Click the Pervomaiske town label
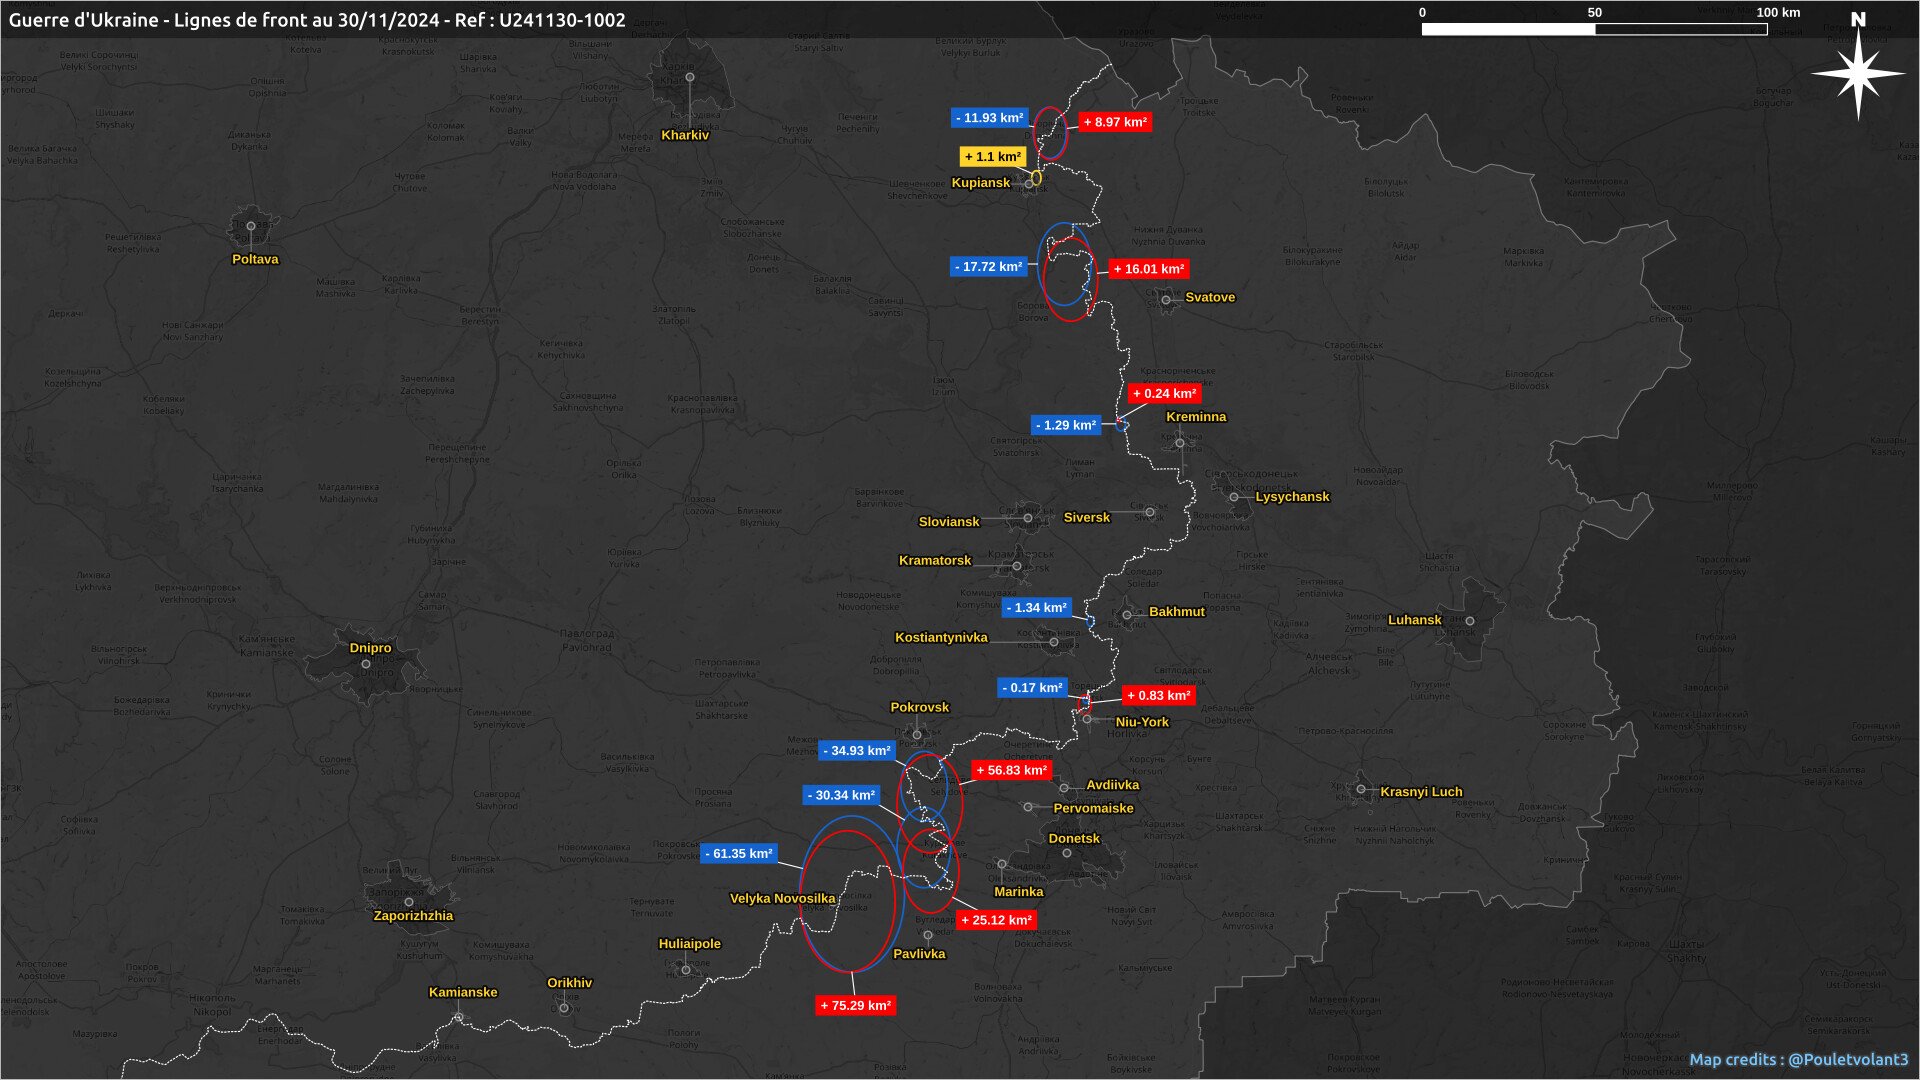 click(1094, 808)
